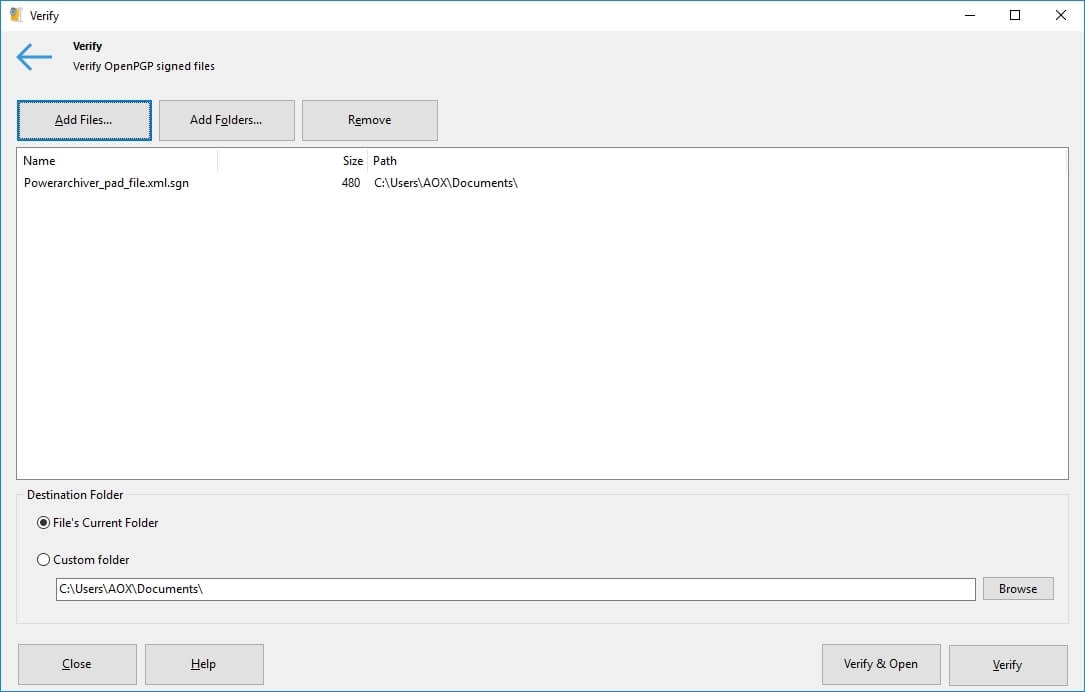Select the File's Current Folder radio option
This screenshot has width=1085, height=692.
coord(43,523)
